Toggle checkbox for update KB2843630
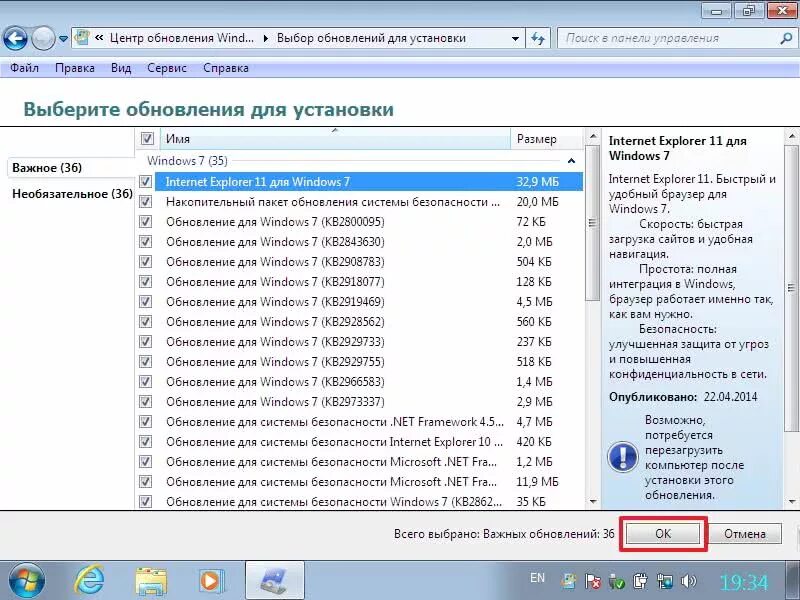This screenshot has height=600, width=800. (146, 241)
